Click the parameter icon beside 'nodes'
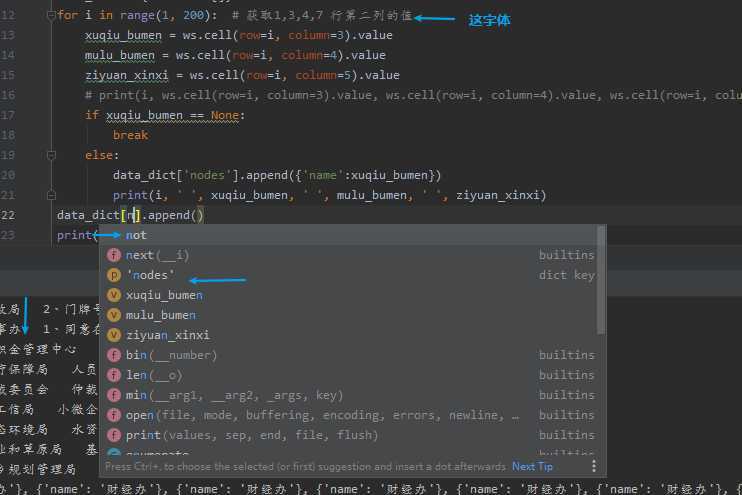 (114, 275)
